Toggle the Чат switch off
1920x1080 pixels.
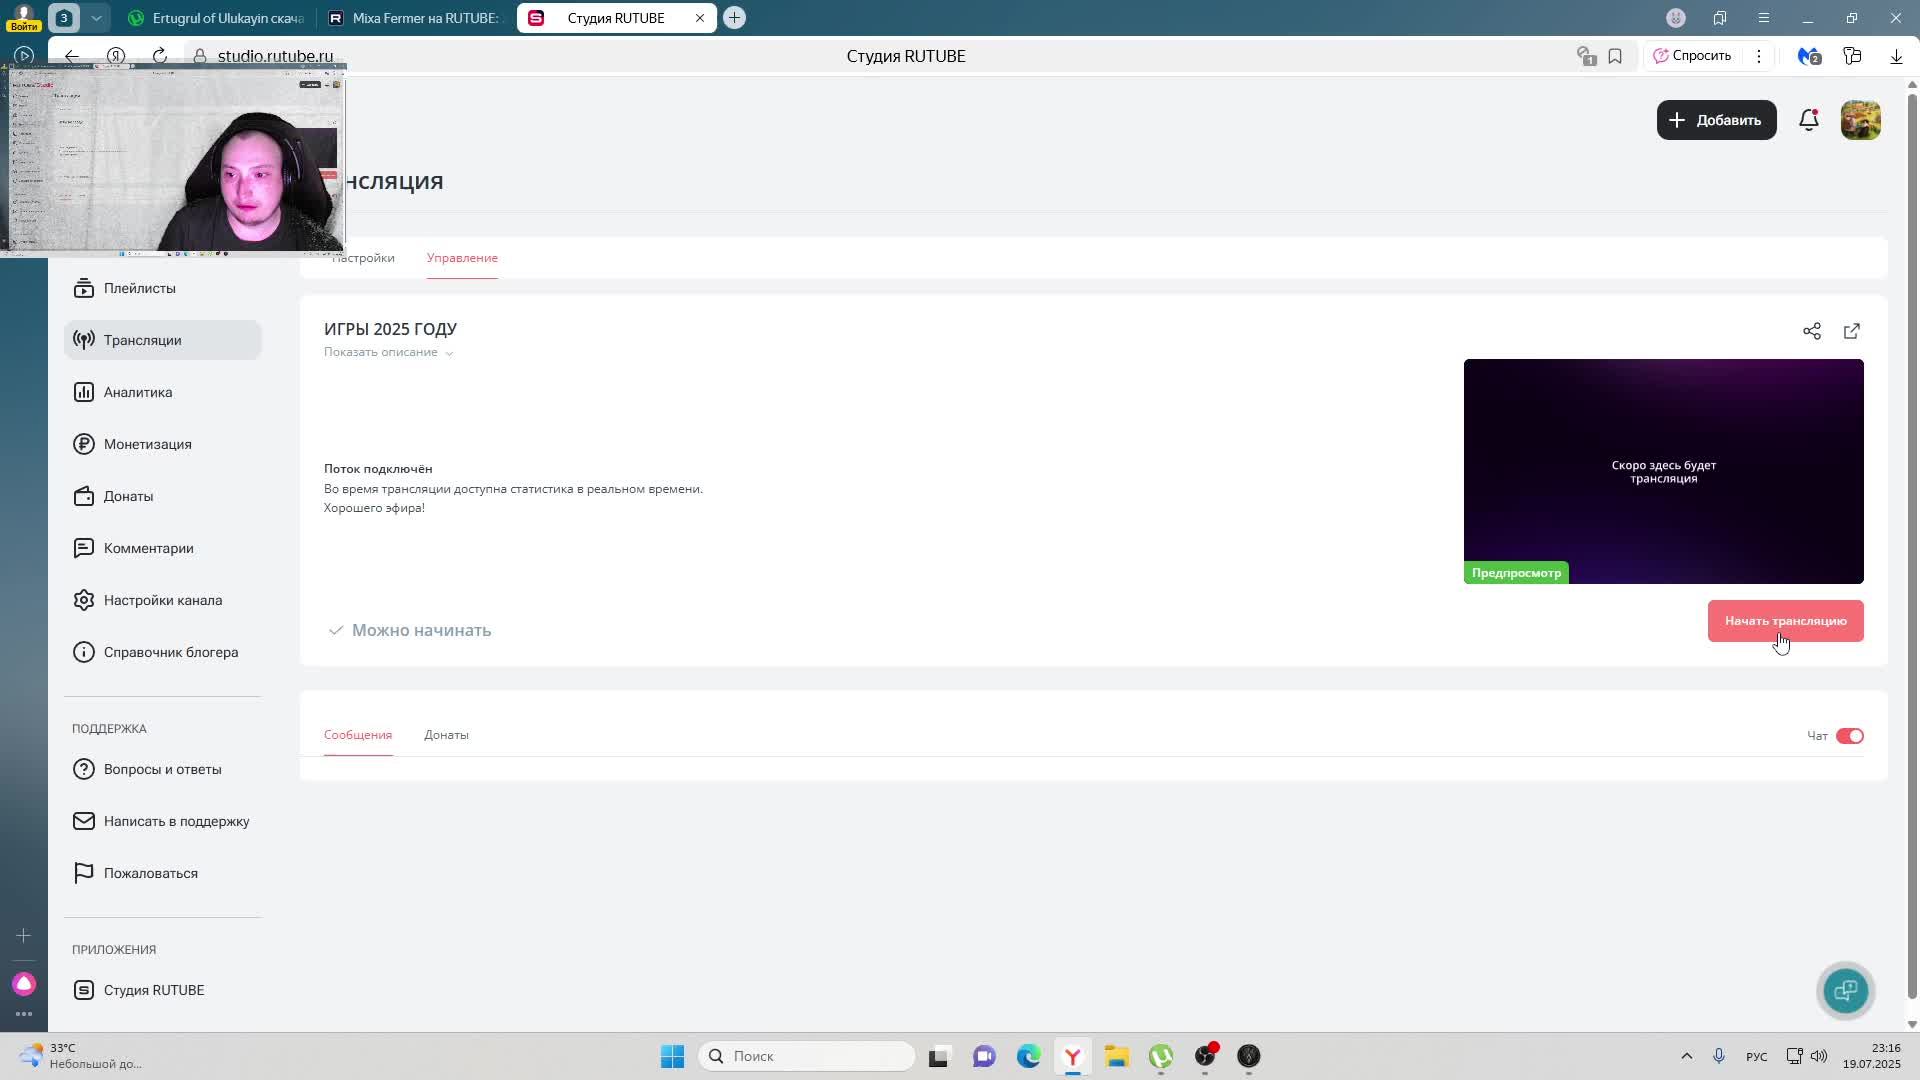coord(1849,736)
